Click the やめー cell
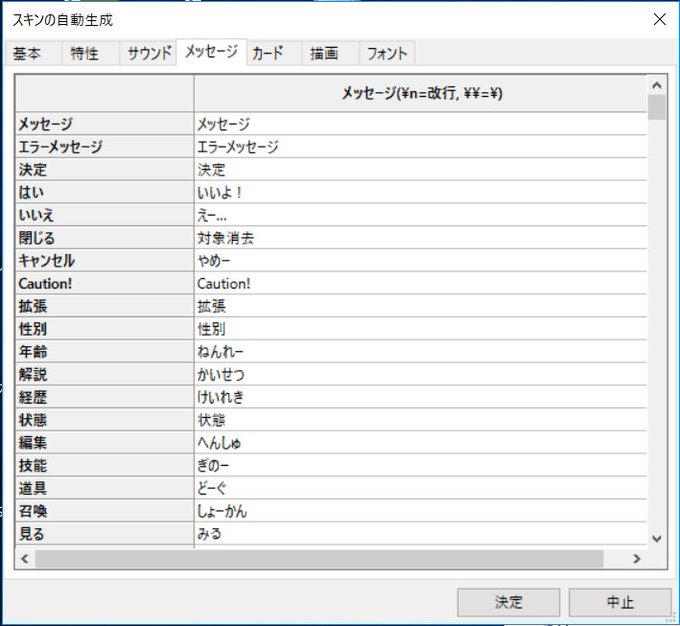Screen dimensions: 680x626 (420, 260)
